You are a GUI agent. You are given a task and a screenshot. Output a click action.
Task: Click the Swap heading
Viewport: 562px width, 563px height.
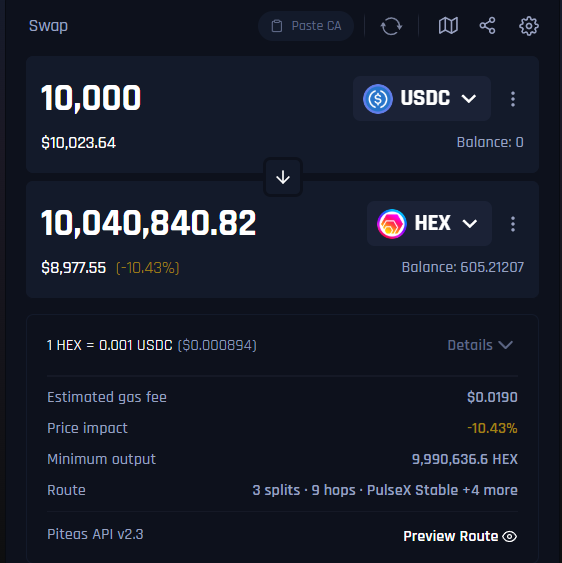tap(48, 26)
